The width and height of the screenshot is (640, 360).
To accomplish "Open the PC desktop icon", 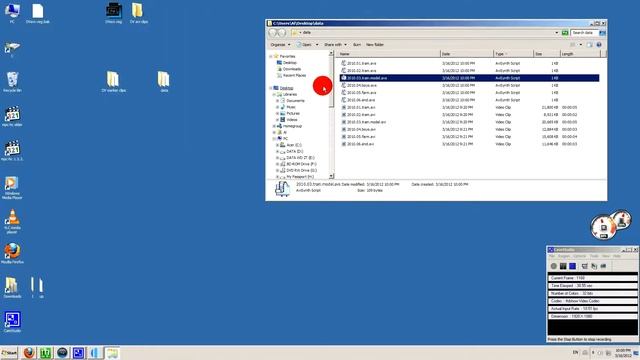I will pyautogui.click(x=12, y=13).
